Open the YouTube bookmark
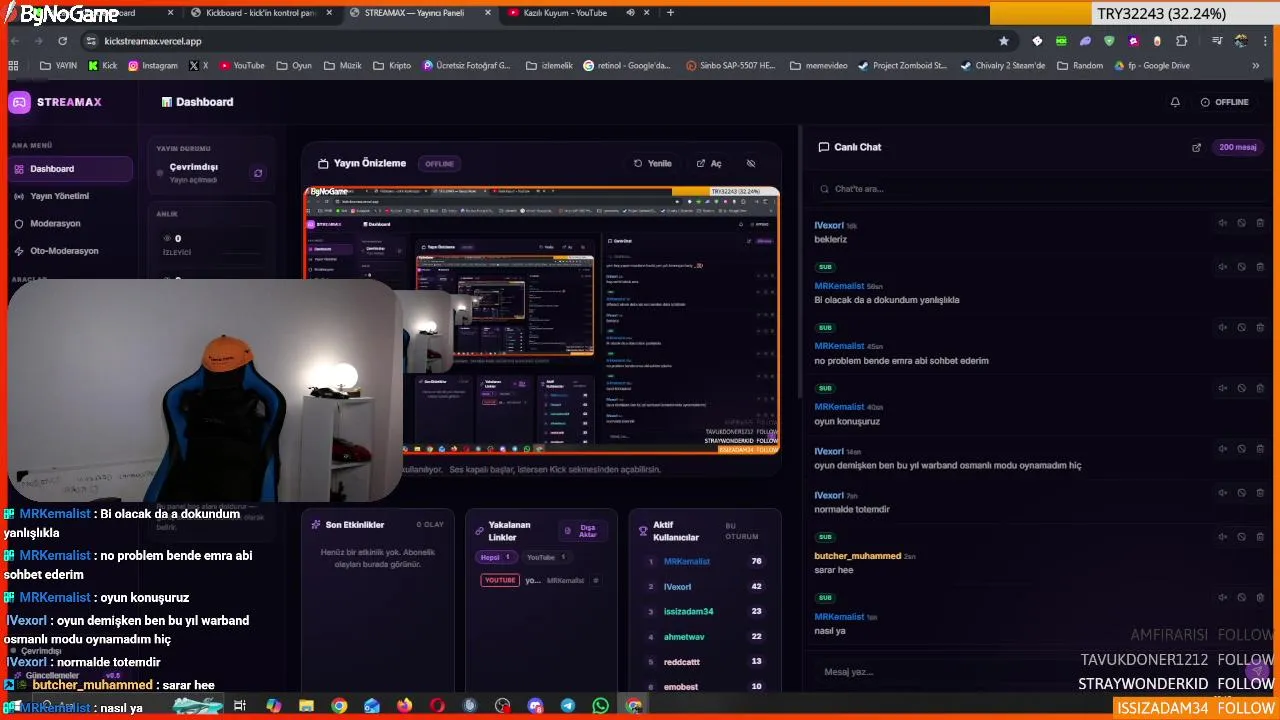1280x720 pixels. tap(242, 66)
